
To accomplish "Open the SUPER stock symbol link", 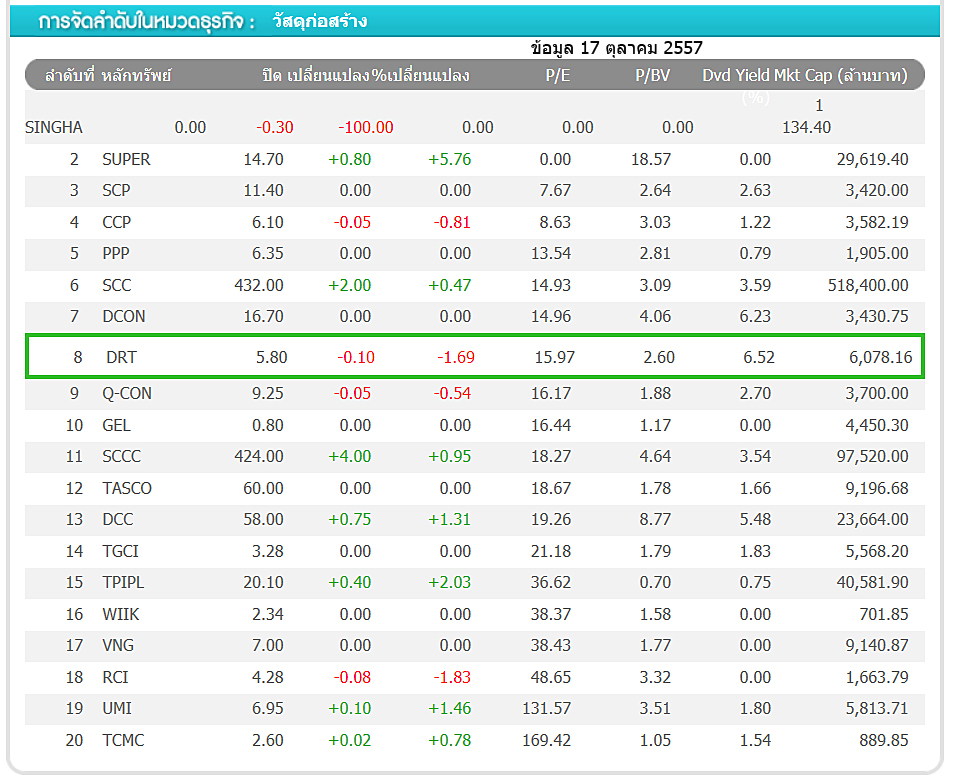I will (x=126, y=159).
